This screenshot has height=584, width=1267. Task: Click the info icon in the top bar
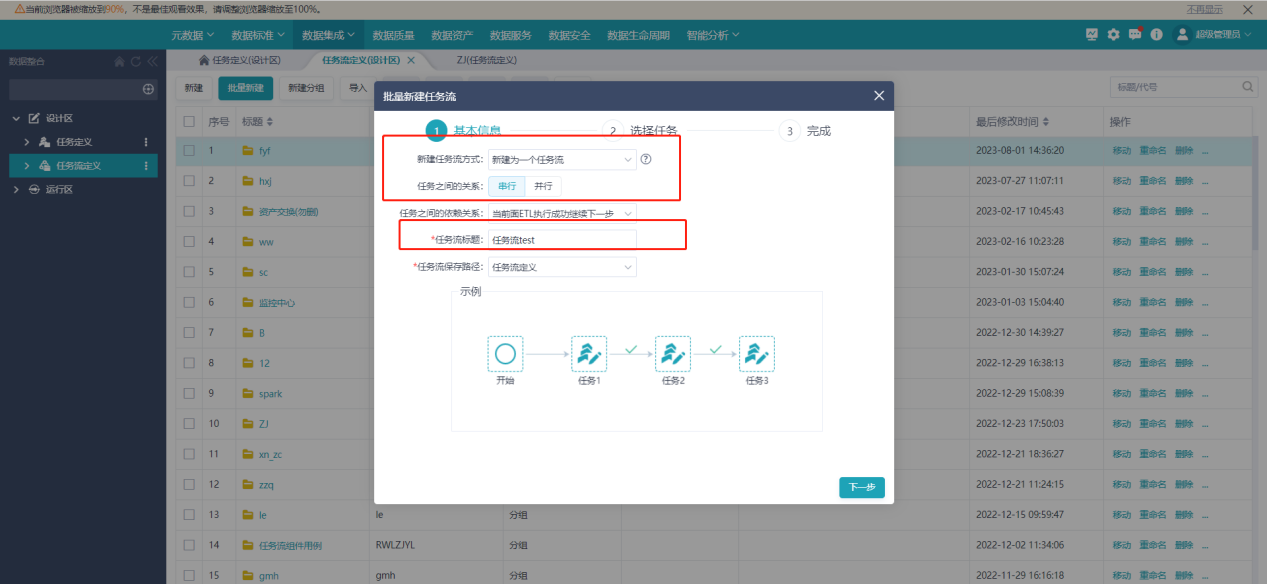coord(1156,34)
